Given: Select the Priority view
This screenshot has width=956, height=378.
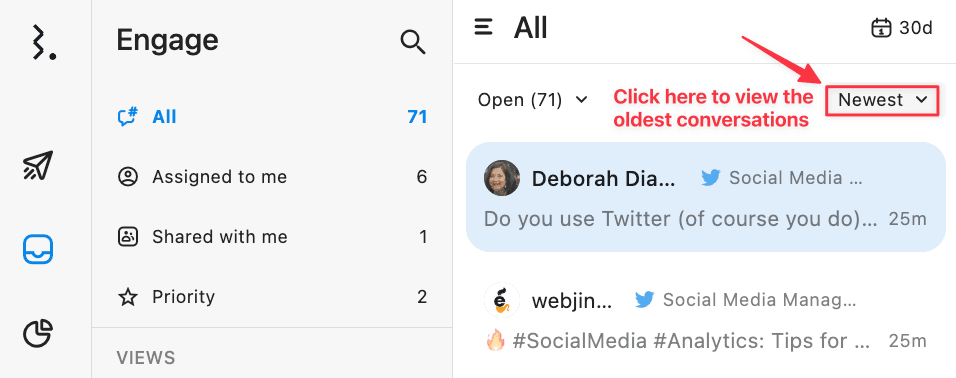Looking at the screenshot, I should (272, 297).
